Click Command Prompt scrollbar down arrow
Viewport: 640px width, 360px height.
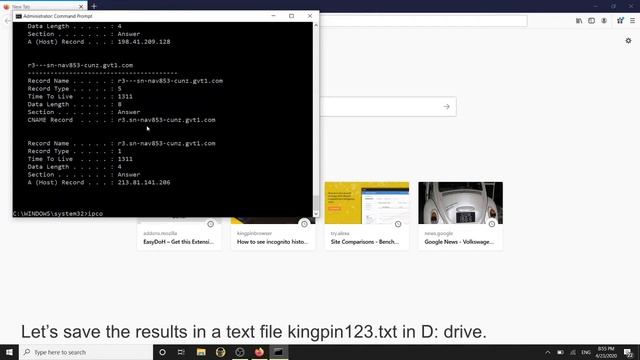coord(316,213)
